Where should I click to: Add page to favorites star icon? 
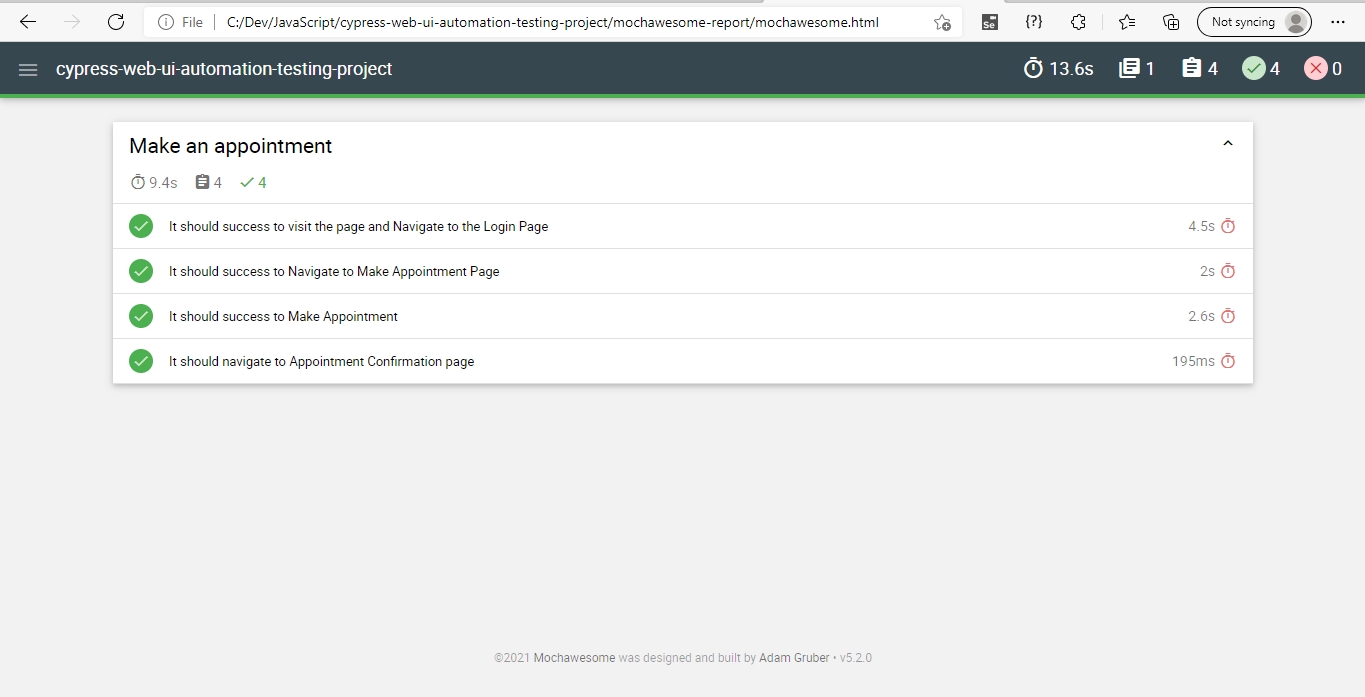pos(942,22)
